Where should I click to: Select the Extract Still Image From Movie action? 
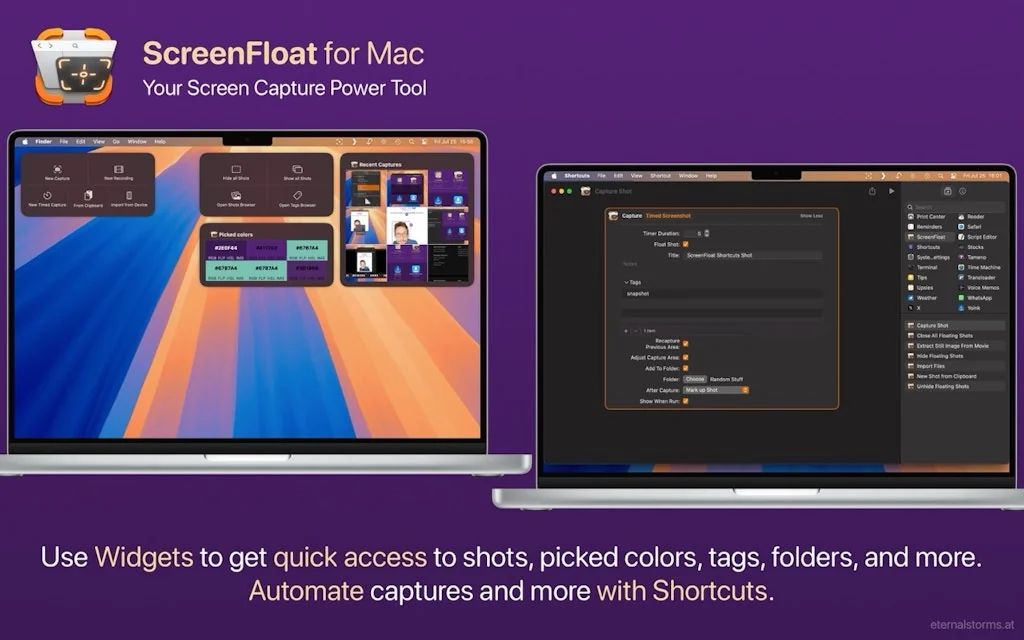click(952, 345)
